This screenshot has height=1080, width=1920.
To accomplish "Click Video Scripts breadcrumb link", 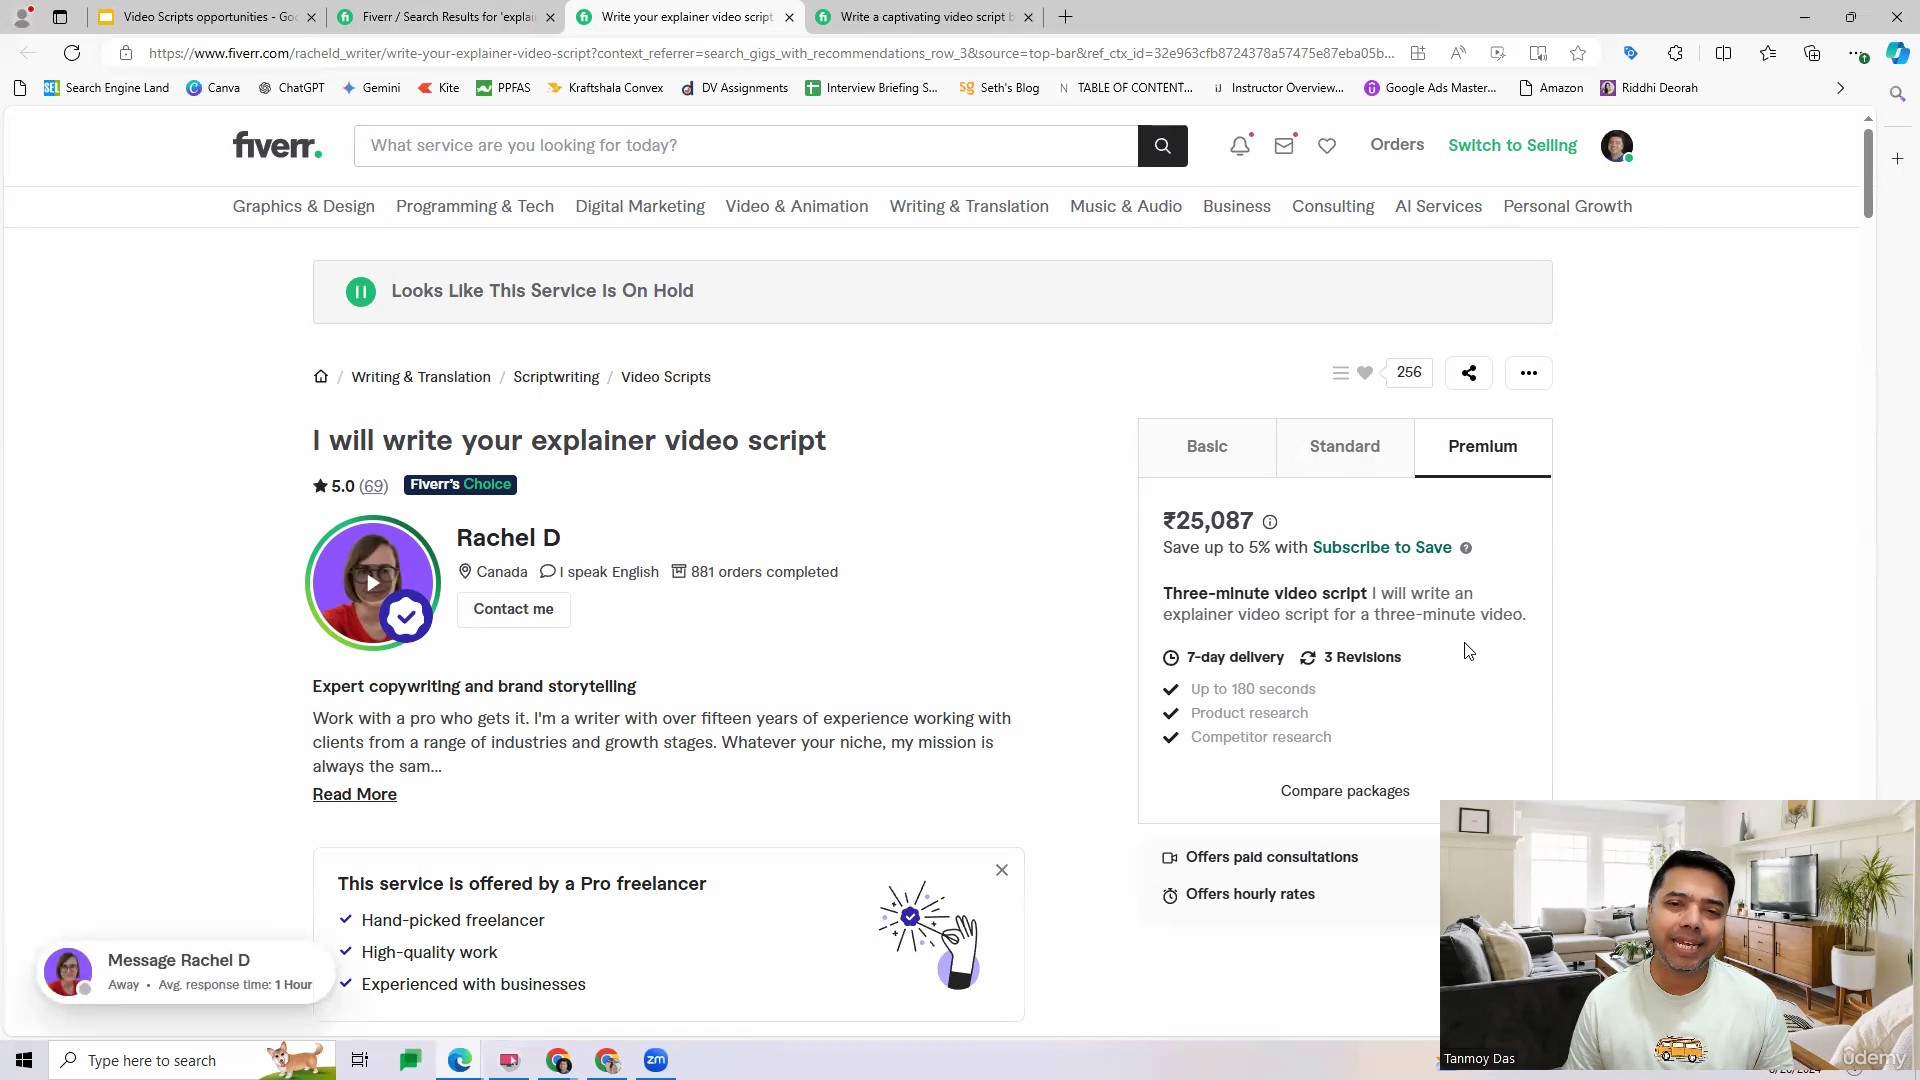I will pos(666,377).
